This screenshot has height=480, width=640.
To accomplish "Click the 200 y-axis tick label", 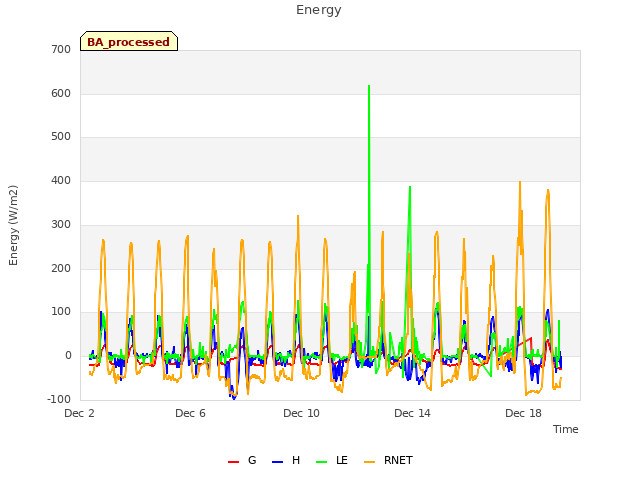I will (x=61, y=269).
